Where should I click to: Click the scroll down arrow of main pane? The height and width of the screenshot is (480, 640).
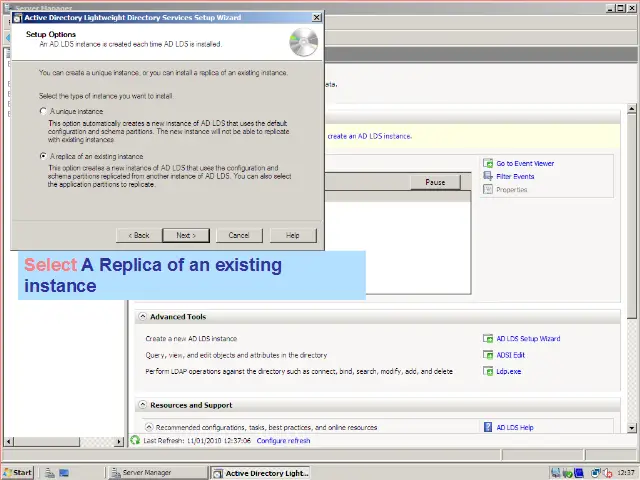632,428
